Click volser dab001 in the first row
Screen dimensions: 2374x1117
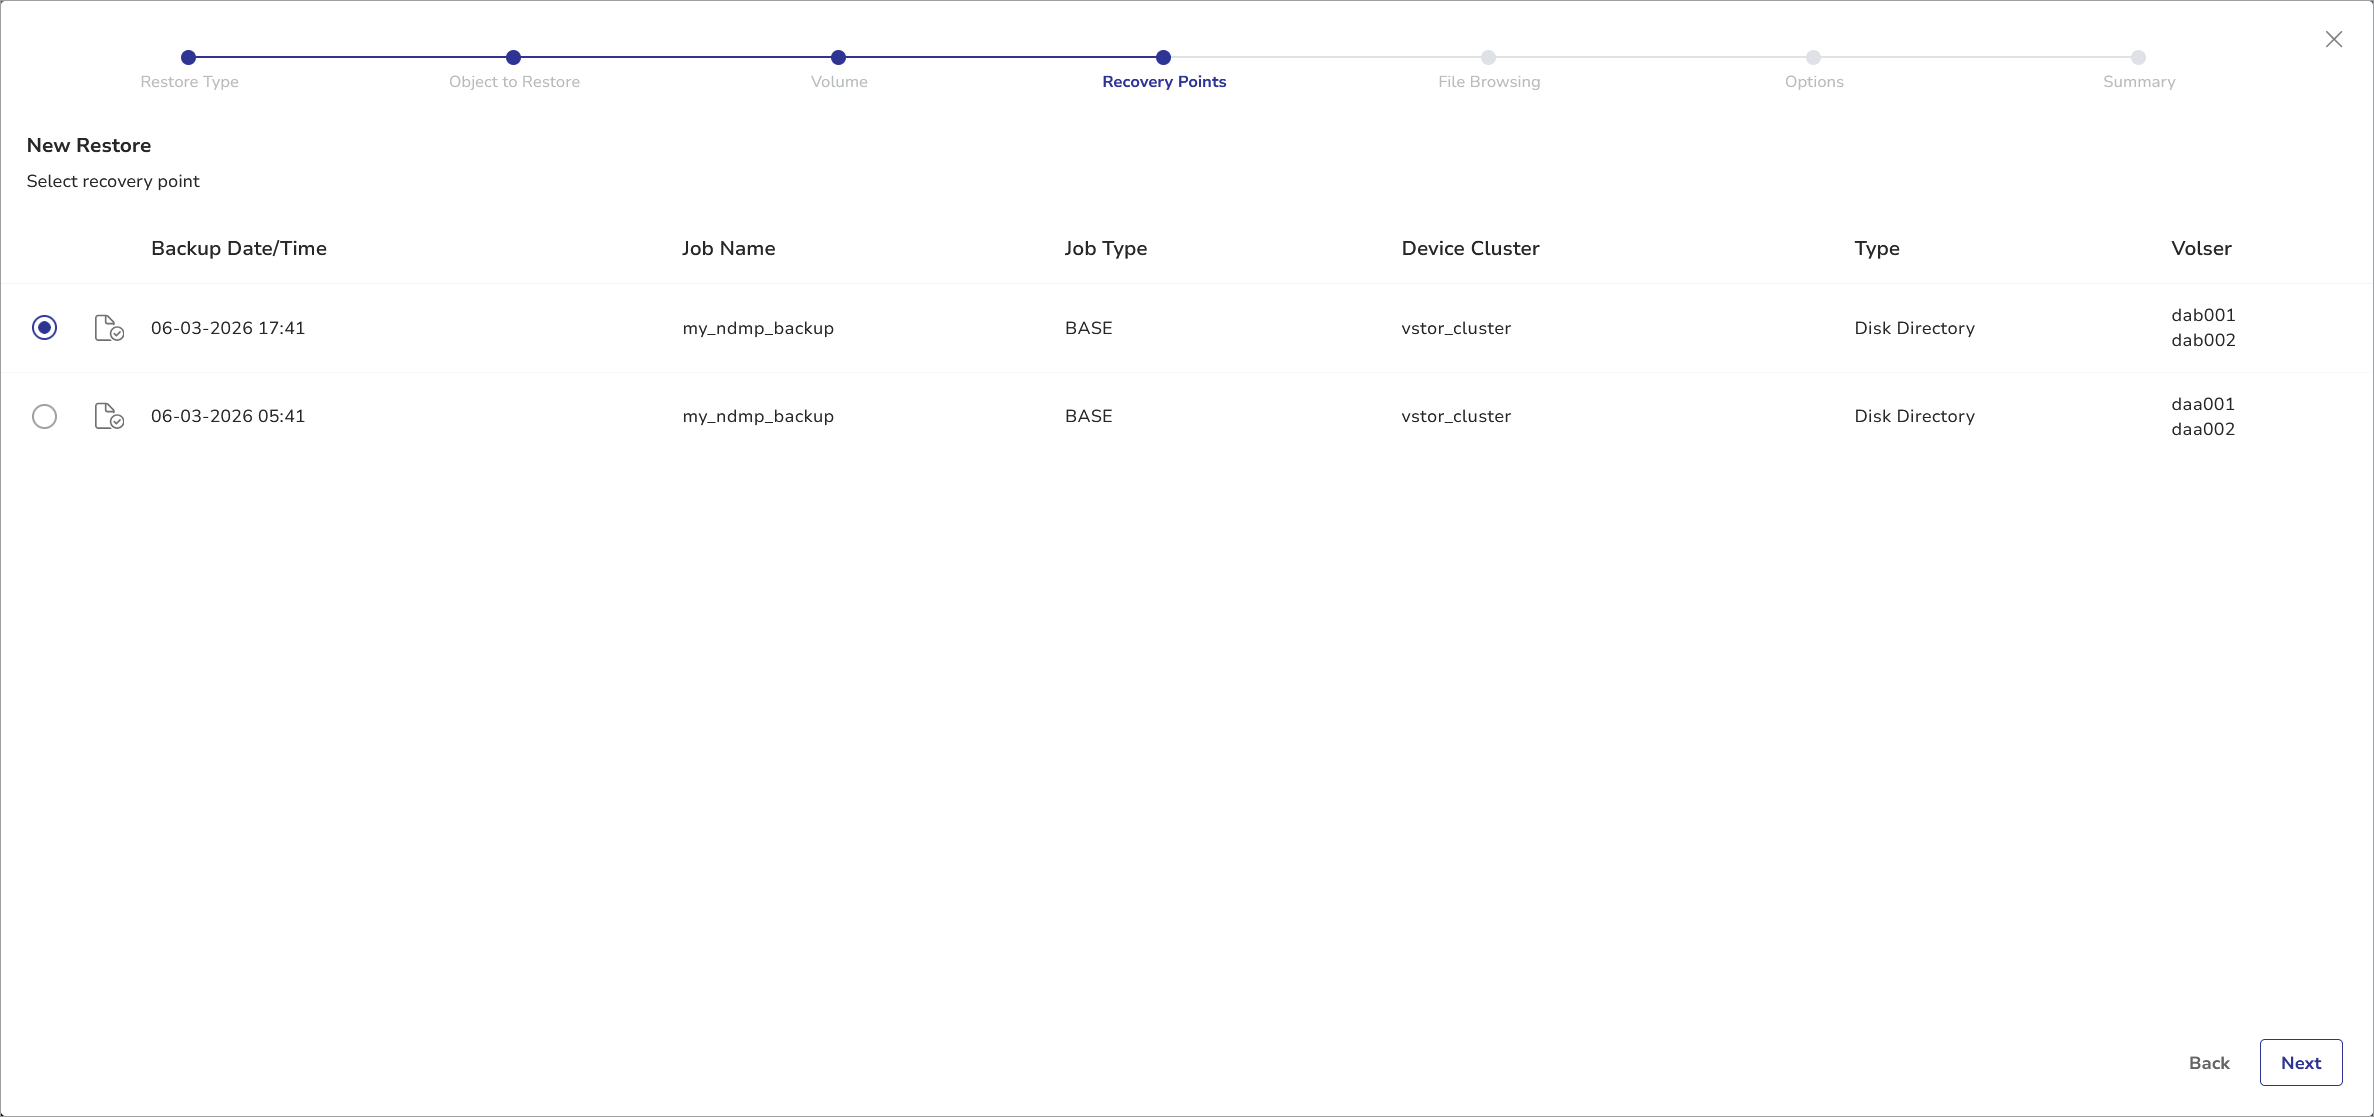pyautogui.click(x=2202, y=315)
